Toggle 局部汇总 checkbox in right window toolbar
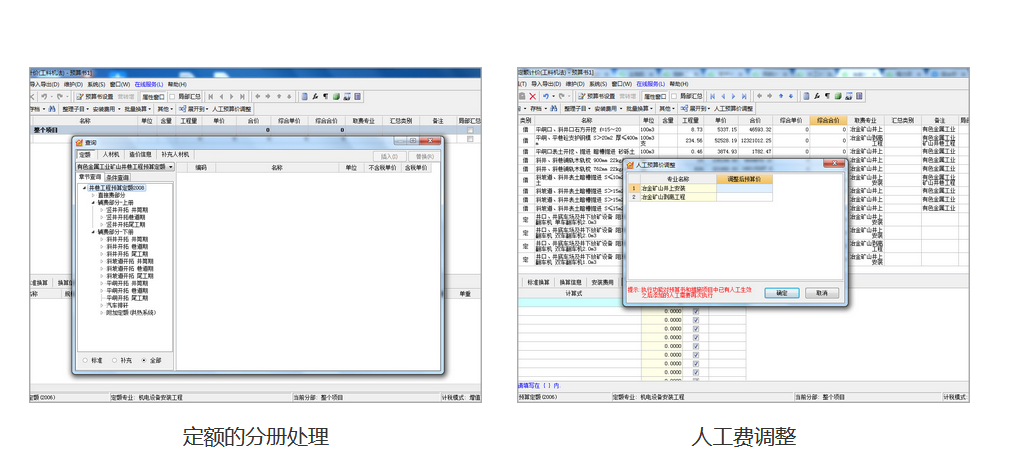This screenshot has height=466, width=1026. point(674,97)
